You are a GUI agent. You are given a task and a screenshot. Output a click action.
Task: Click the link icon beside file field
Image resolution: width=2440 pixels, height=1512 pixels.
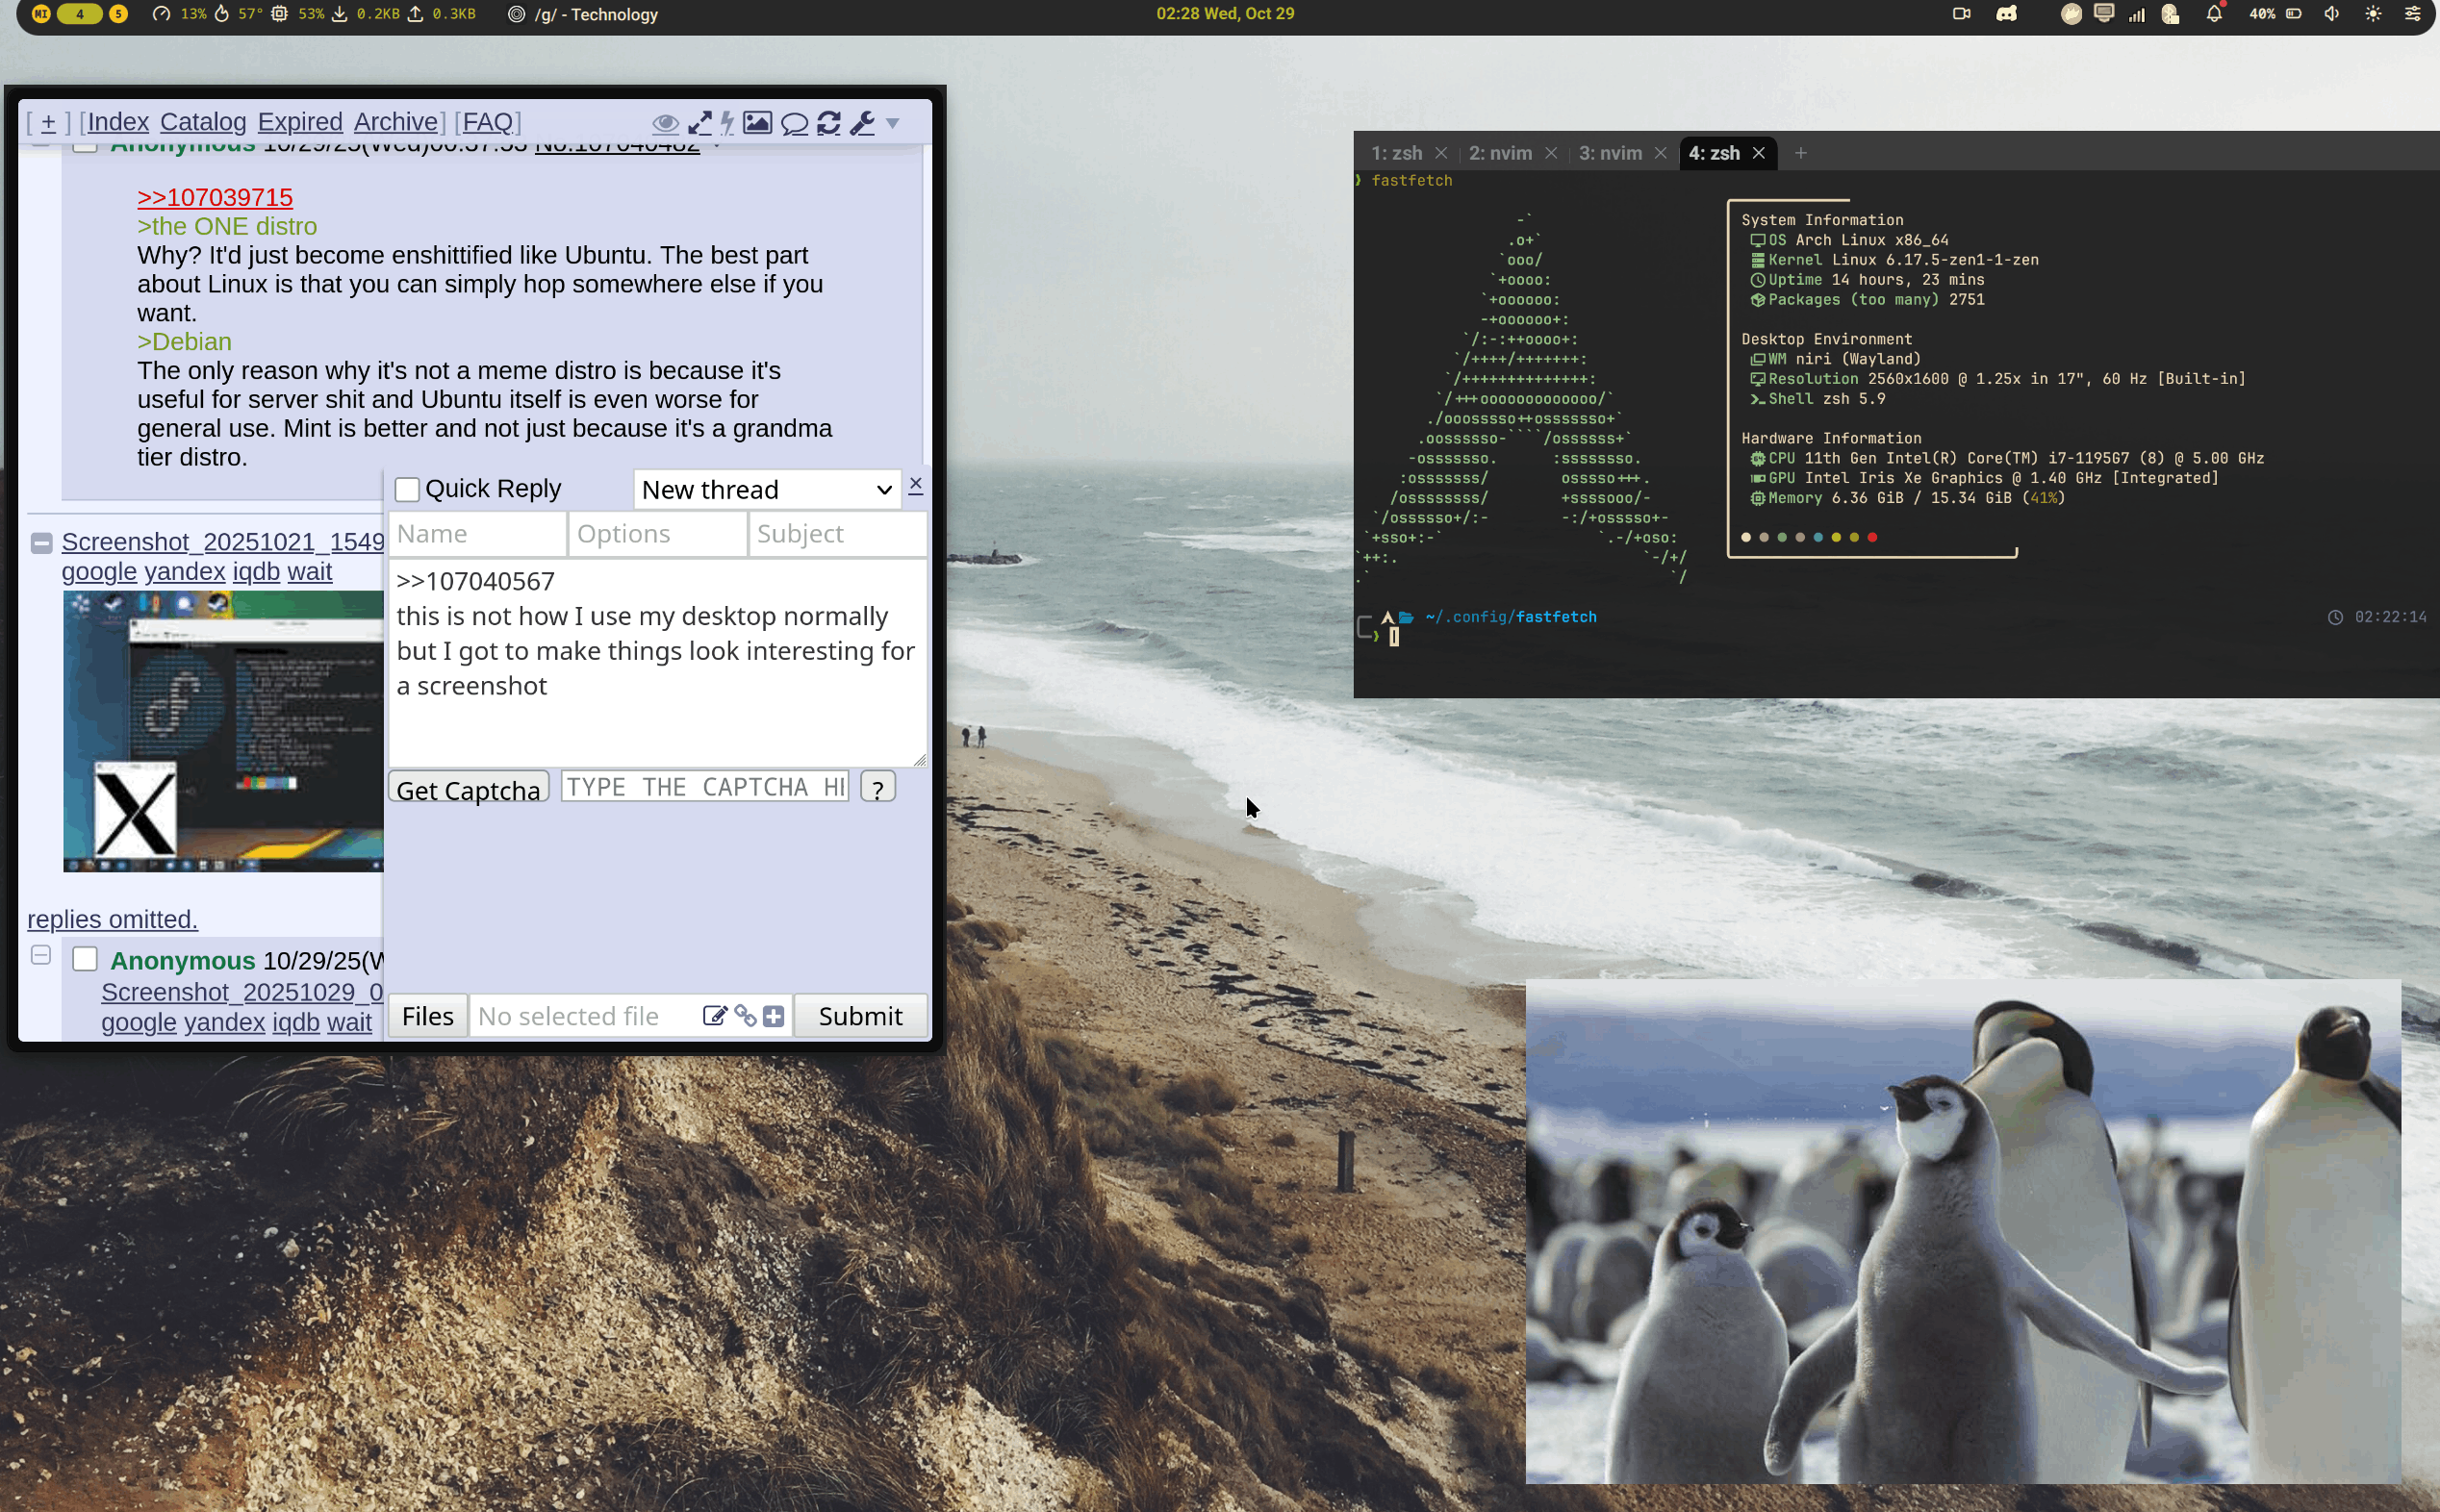(x=745, y=1016)
